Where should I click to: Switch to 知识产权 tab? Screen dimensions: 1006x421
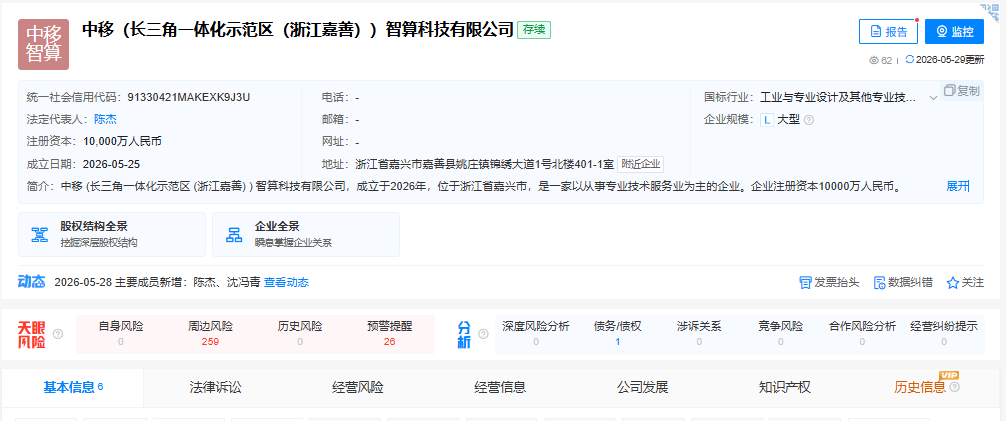(785, 388)
